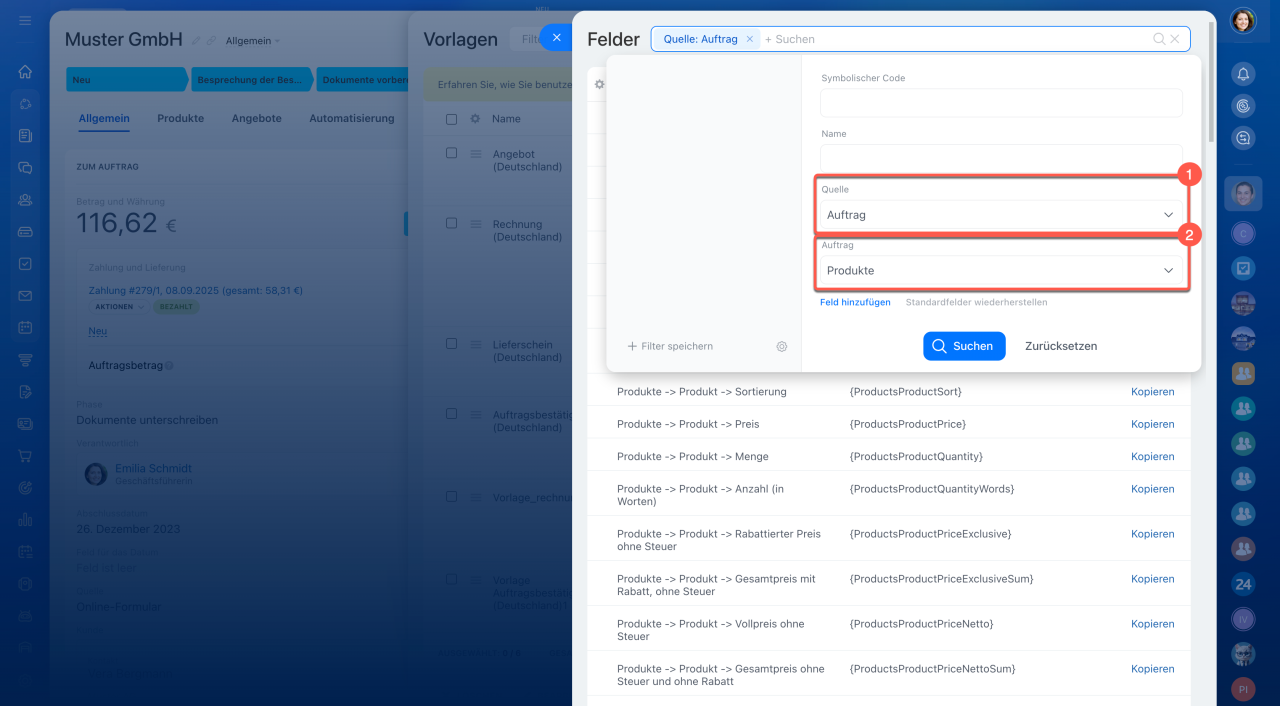Expand the AKTIONEN dropdown under Zahlung
The image size is (1280, 706).
click(120, 307)
